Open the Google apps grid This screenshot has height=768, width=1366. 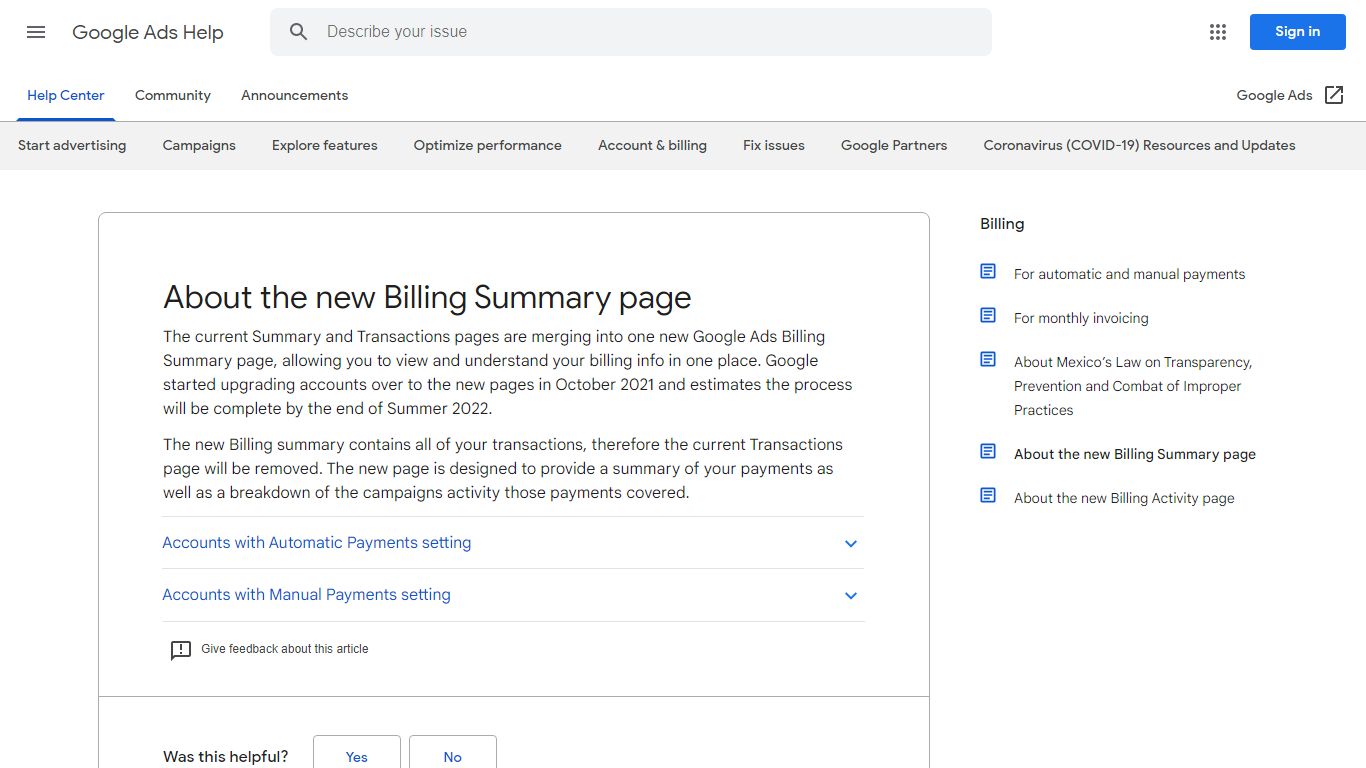click(1217, 32)
